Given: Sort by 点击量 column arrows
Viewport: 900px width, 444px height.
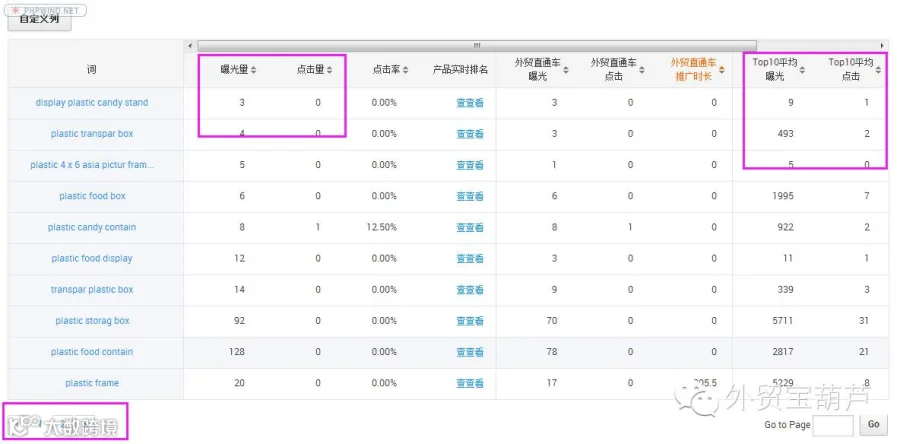Looking at the screenshot, I should (329, 70).
